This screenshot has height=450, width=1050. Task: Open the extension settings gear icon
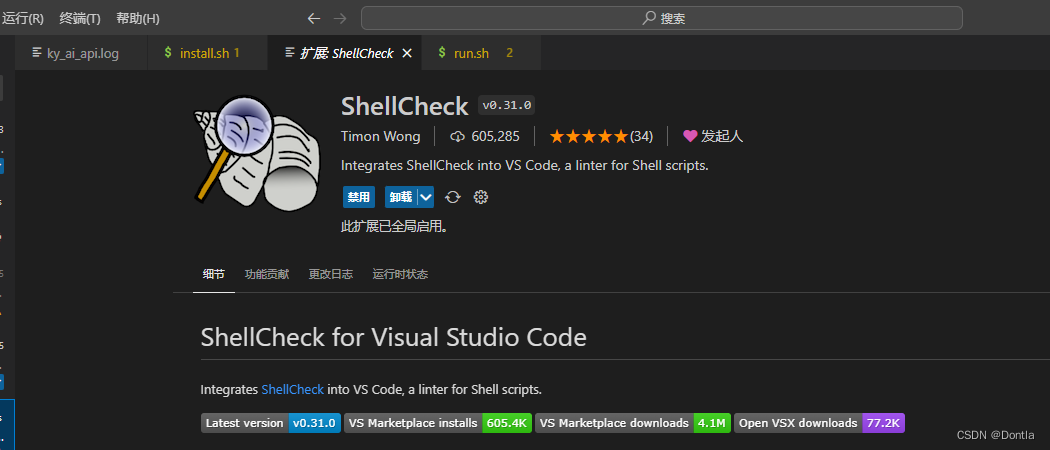tap(481, 197)
